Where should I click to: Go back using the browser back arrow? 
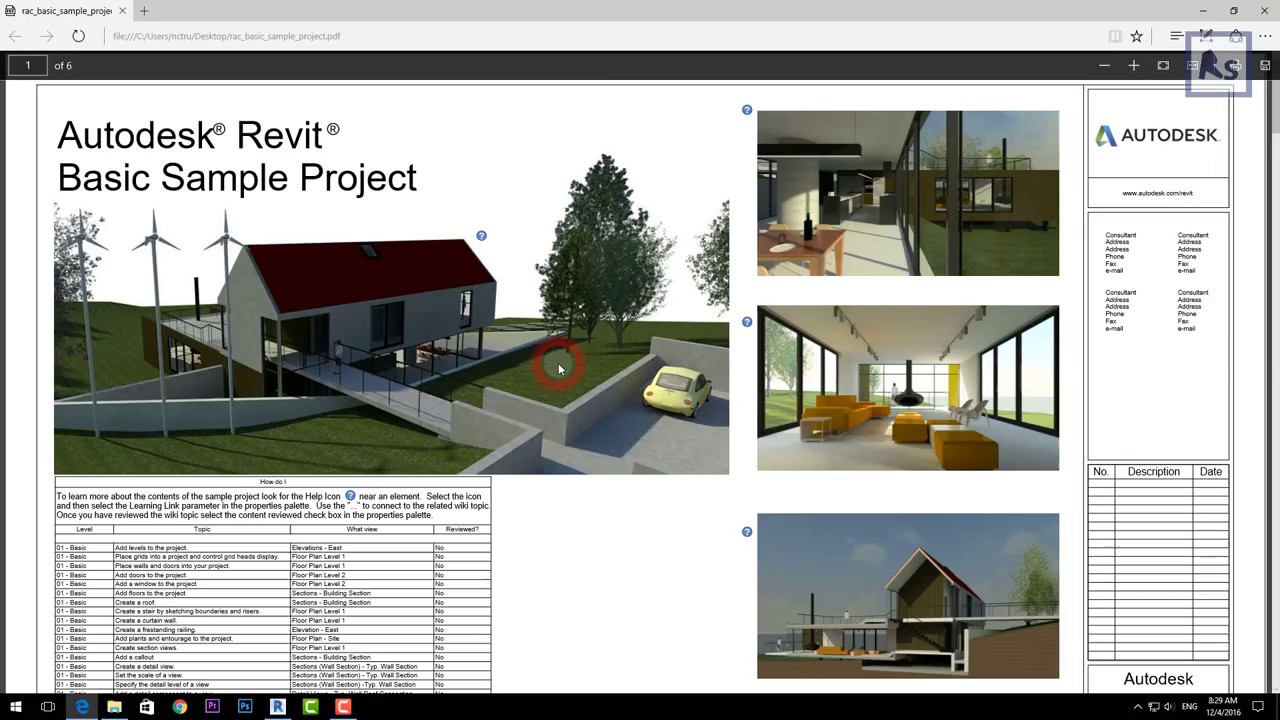pyautogui.click(x=15, y=36)
